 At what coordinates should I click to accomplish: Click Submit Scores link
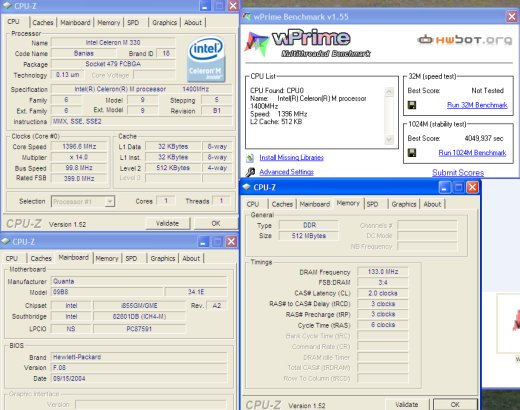(458, 173)
